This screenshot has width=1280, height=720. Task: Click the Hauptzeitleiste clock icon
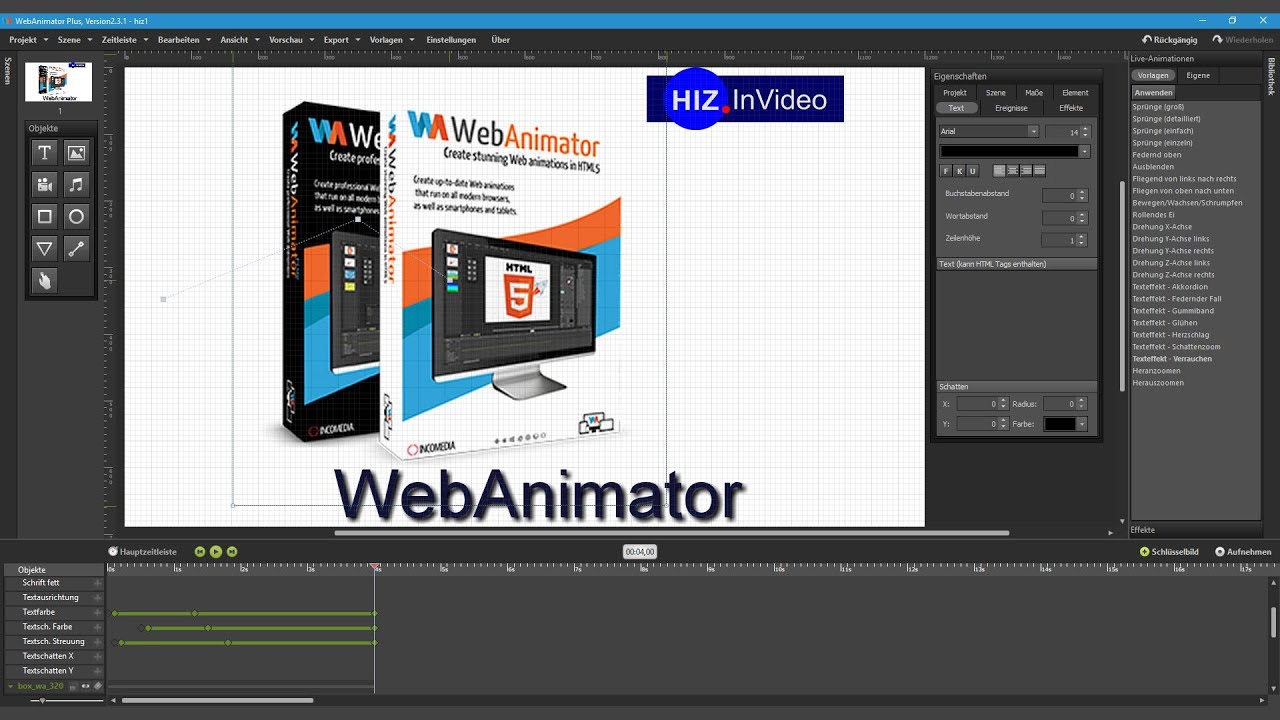tap(113, 551)
